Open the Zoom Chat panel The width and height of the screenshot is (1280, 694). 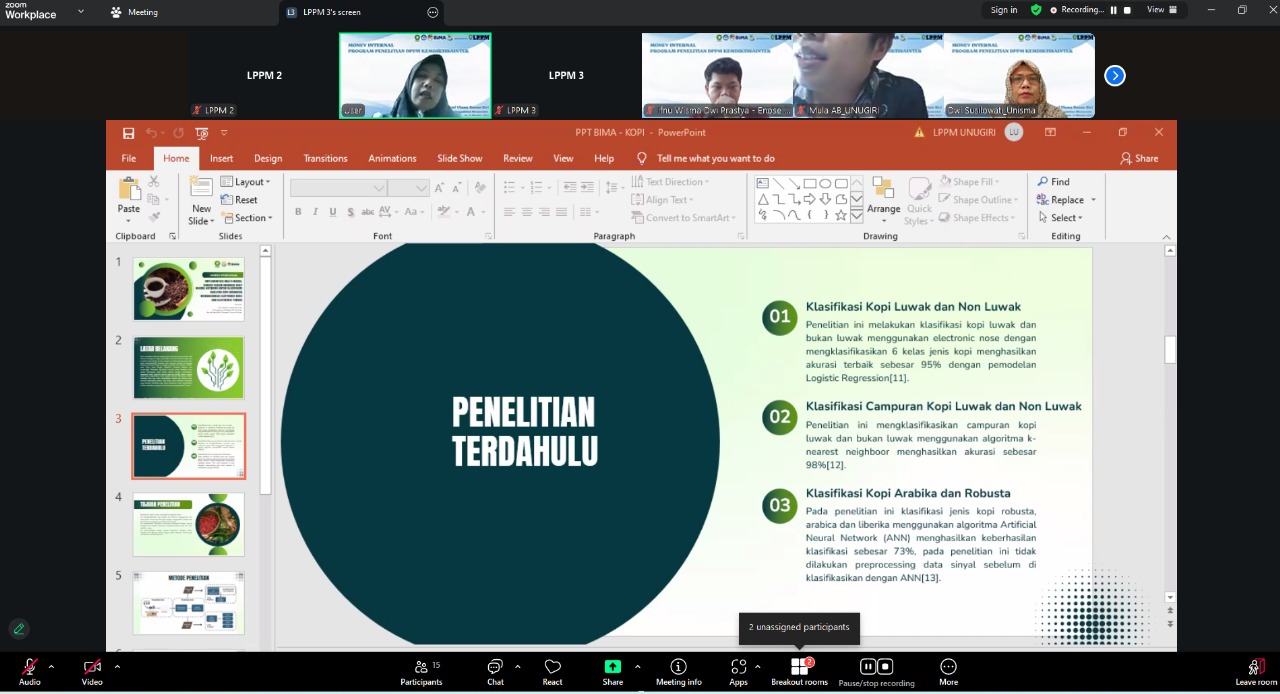(x=495, y=668)
